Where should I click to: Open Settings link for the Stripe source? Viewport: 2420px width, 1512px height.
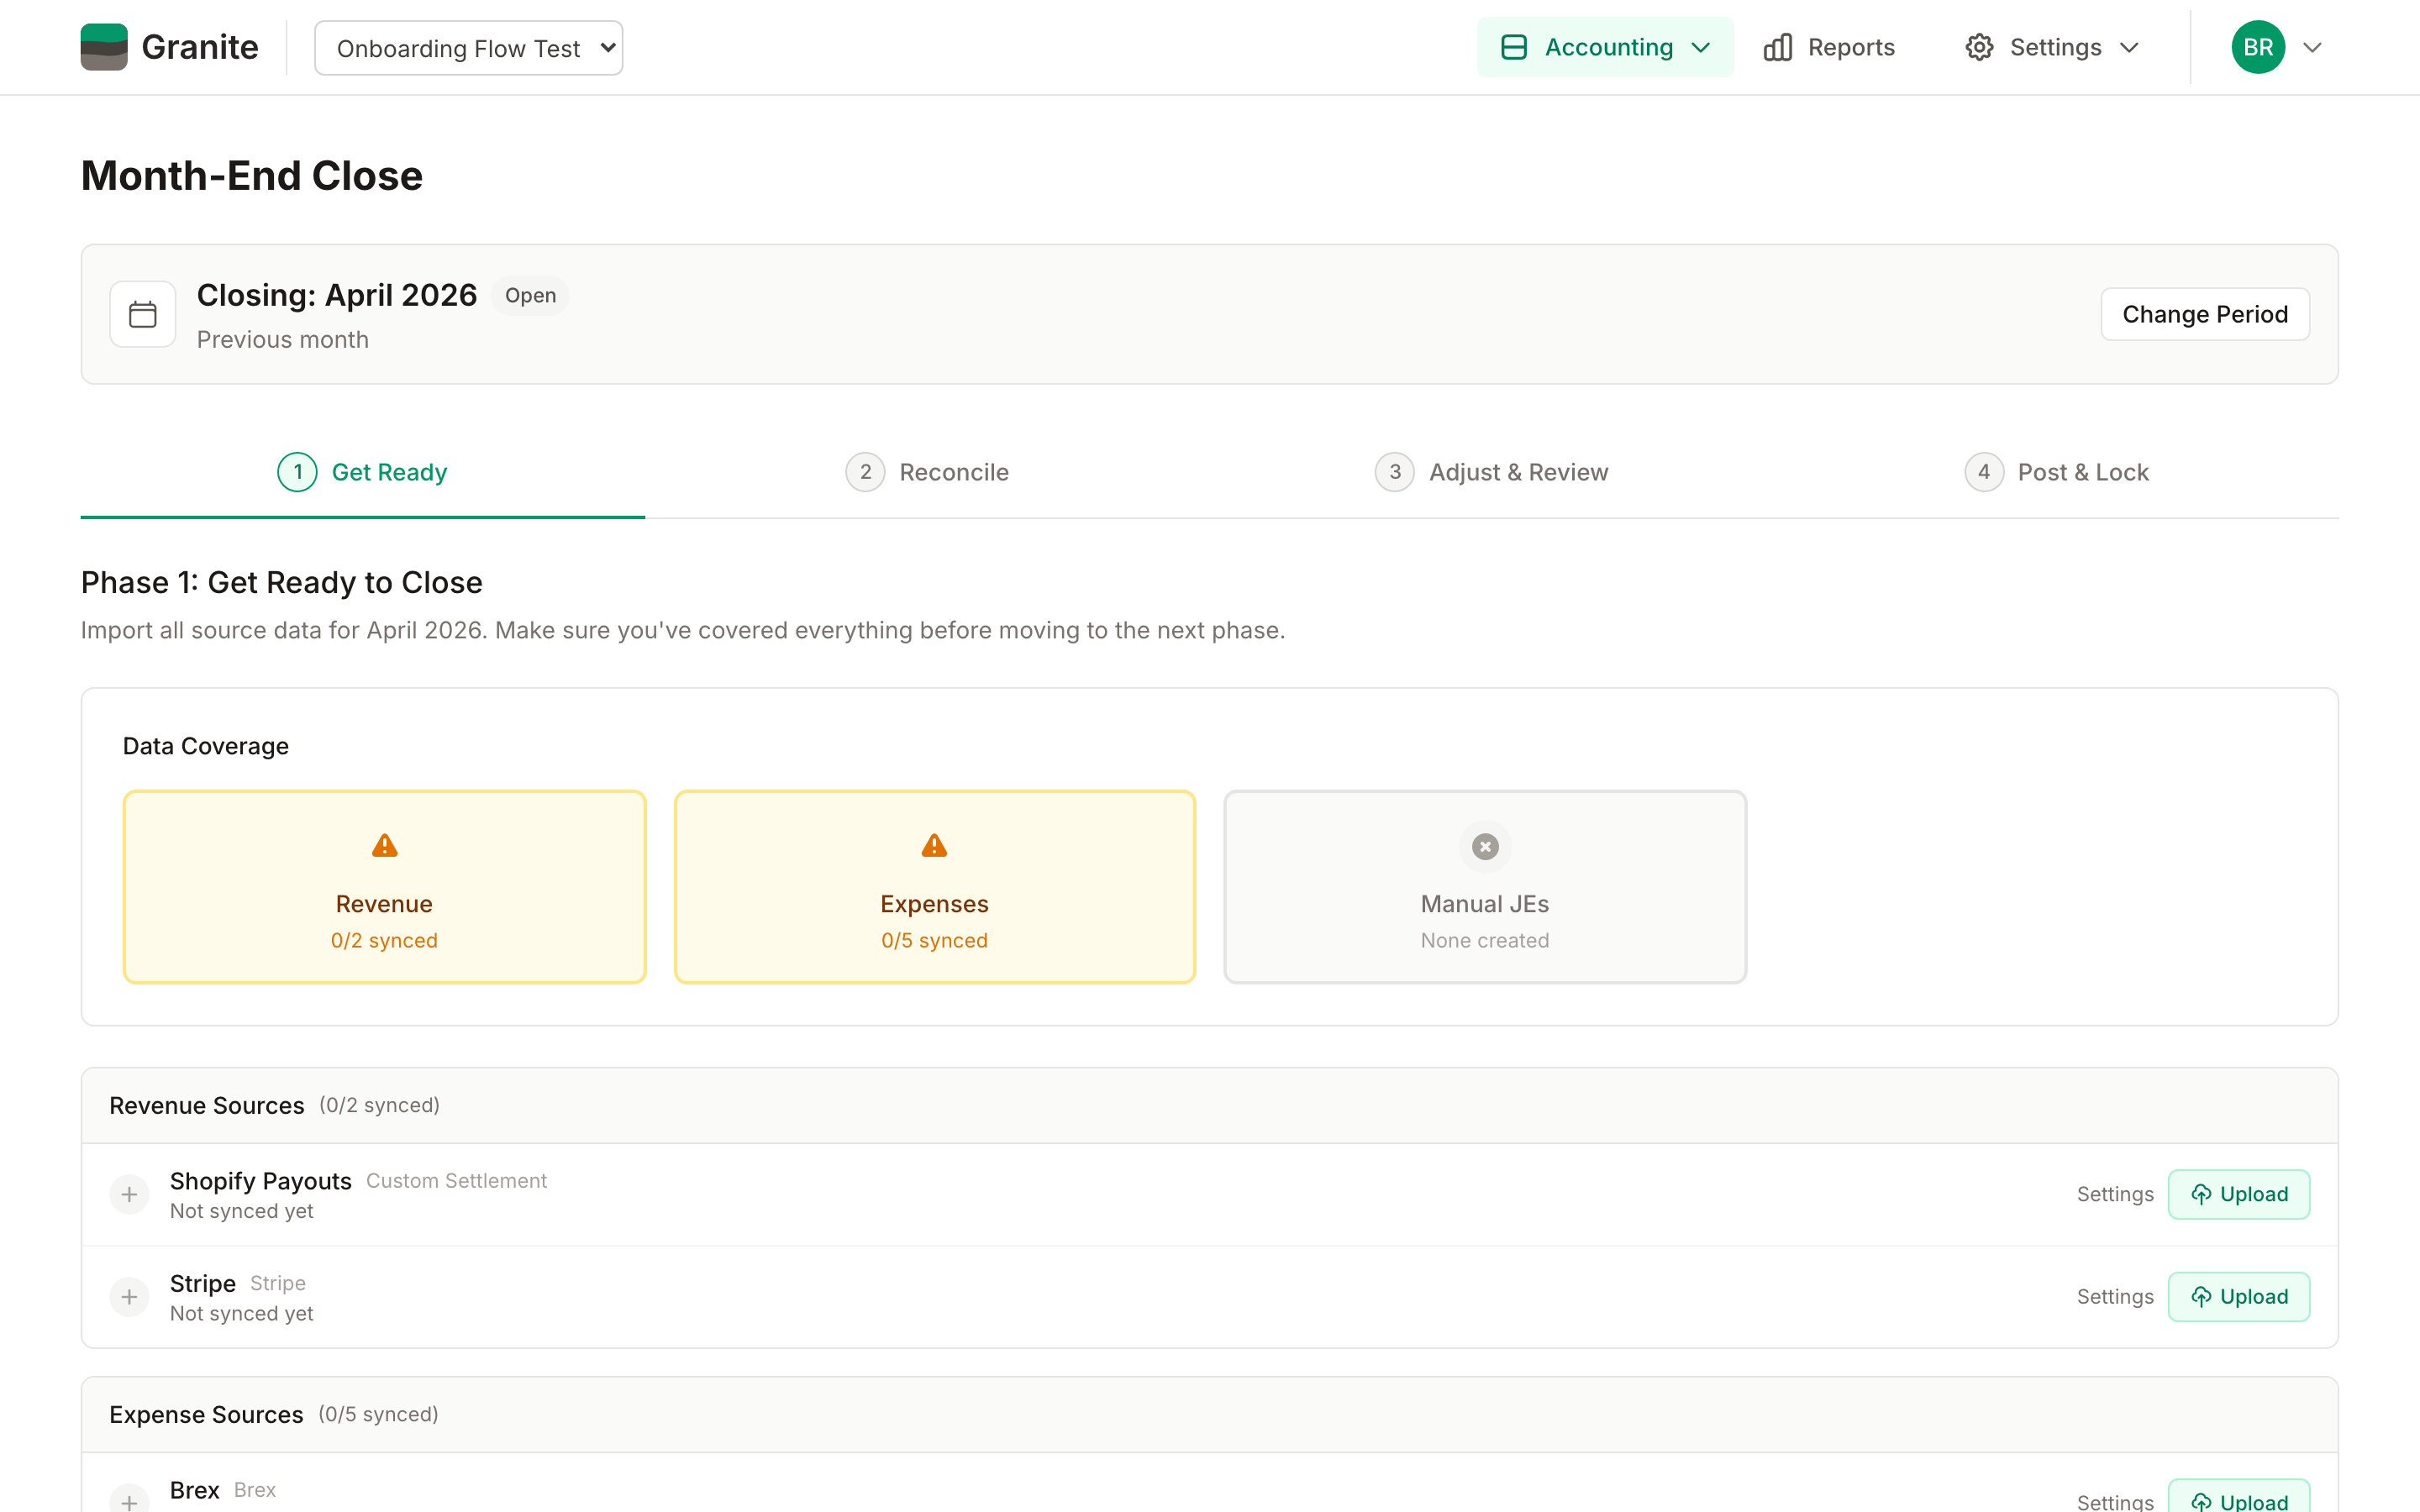tap(2115, 1297)
